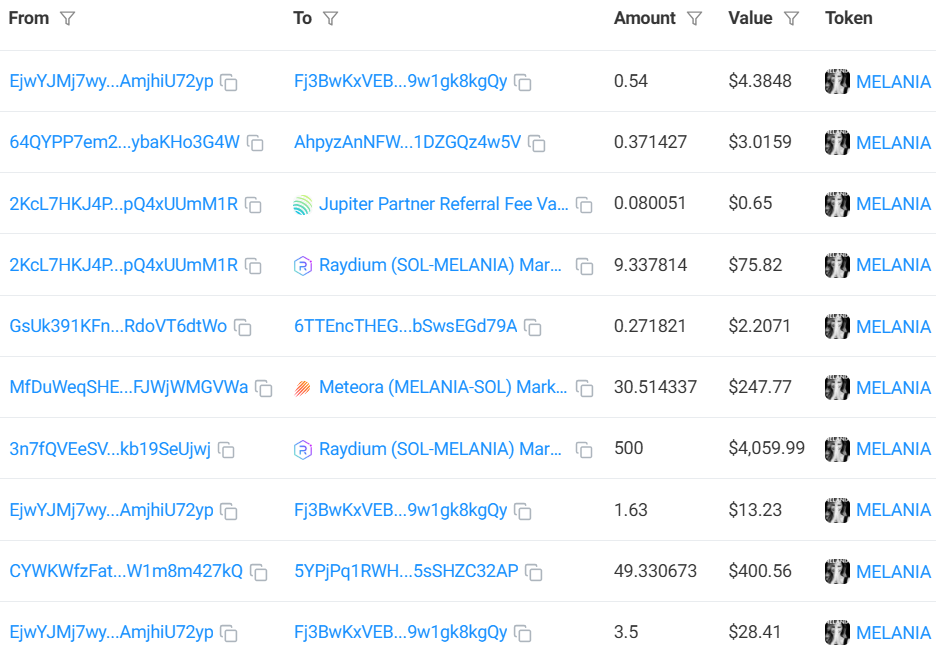Open the 5YPjPq1RWH...5sSHZC32AP recipient address
Image resolution: width=936 pixels, height=652 pixels.
coord(406,571)
